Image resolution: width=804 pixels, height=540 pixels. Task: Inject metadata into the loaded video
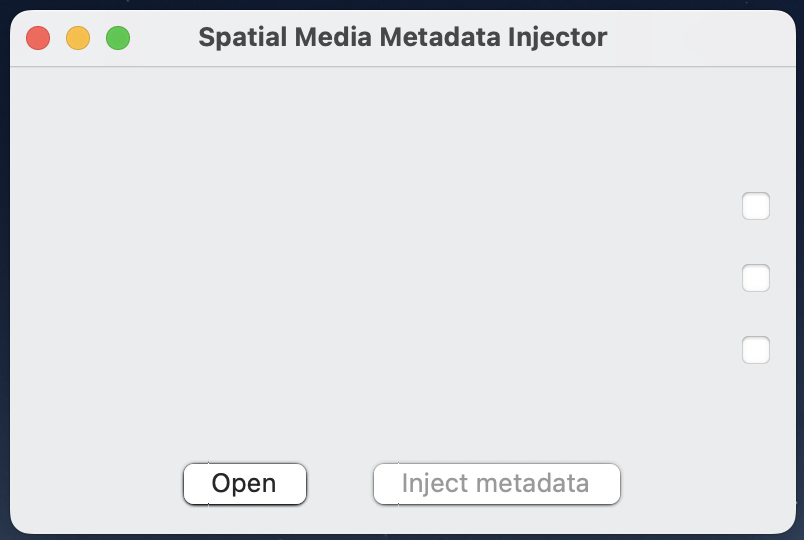coord(497,484)
